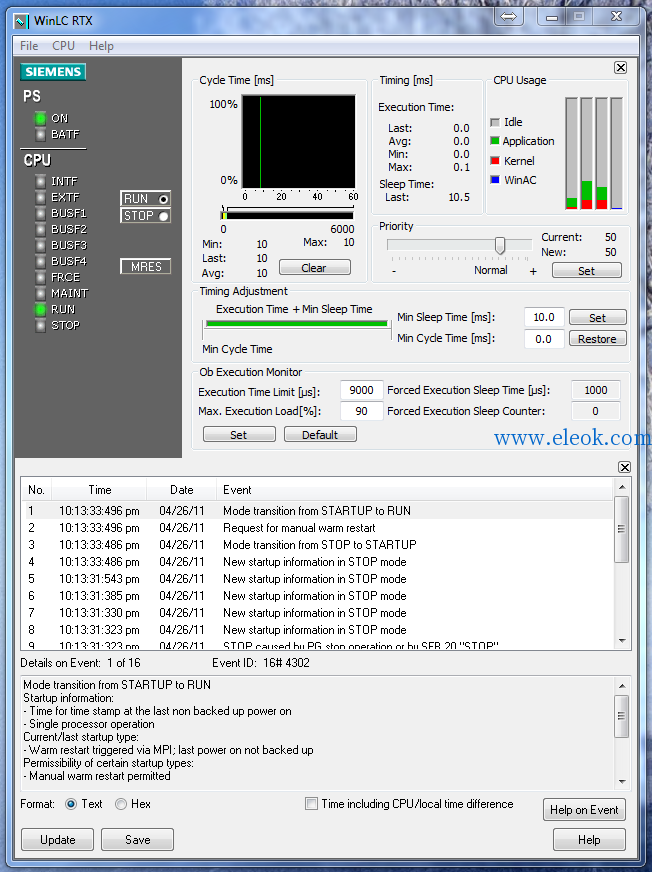Click the cycle time range slider bar
Image resolution: width=652 pixels, height=872 pixels.
pos(288,214)
